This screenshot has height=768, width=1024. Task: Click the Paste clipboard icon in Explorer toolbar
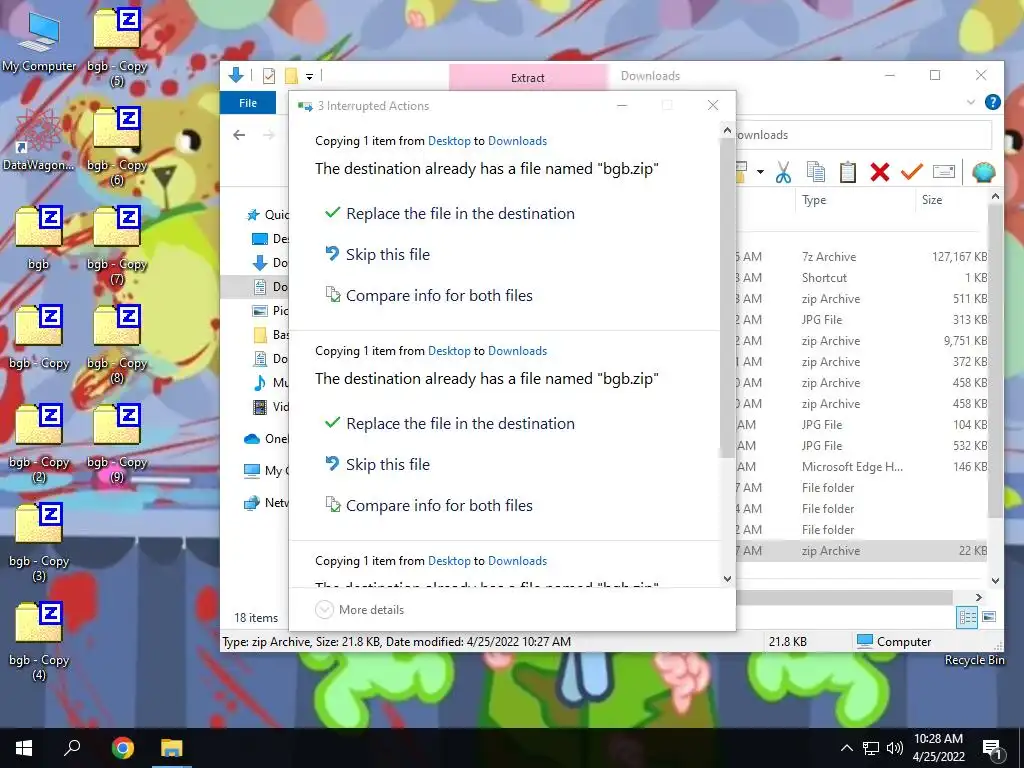(848, 172)
